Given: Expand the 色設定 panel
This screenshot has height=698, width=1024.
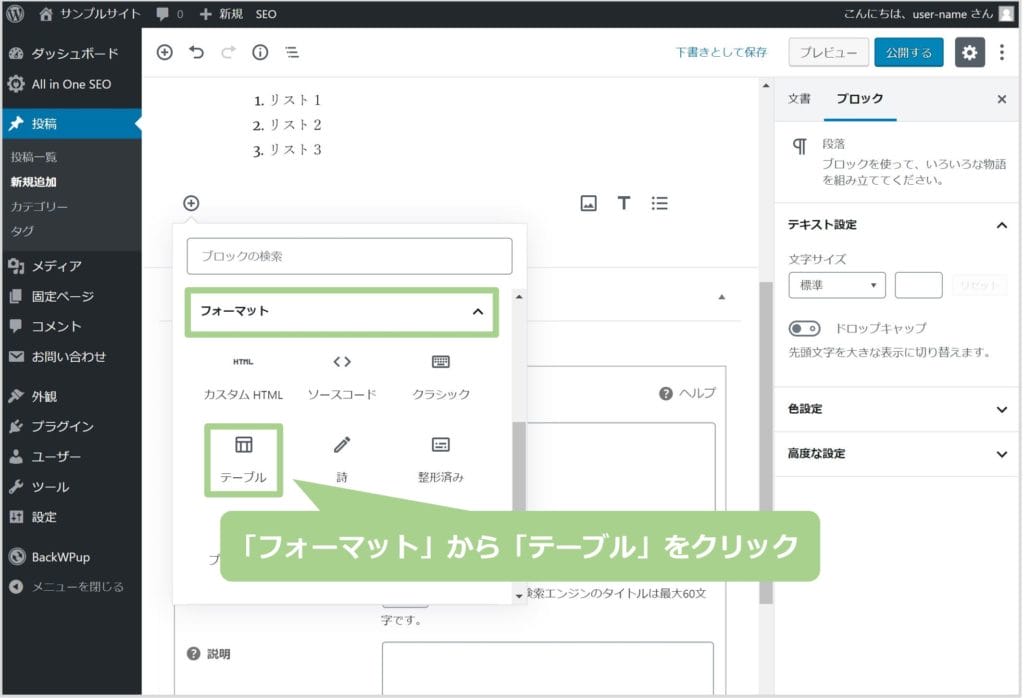Looking at the screenshot, I should [x=1002, y=409].
